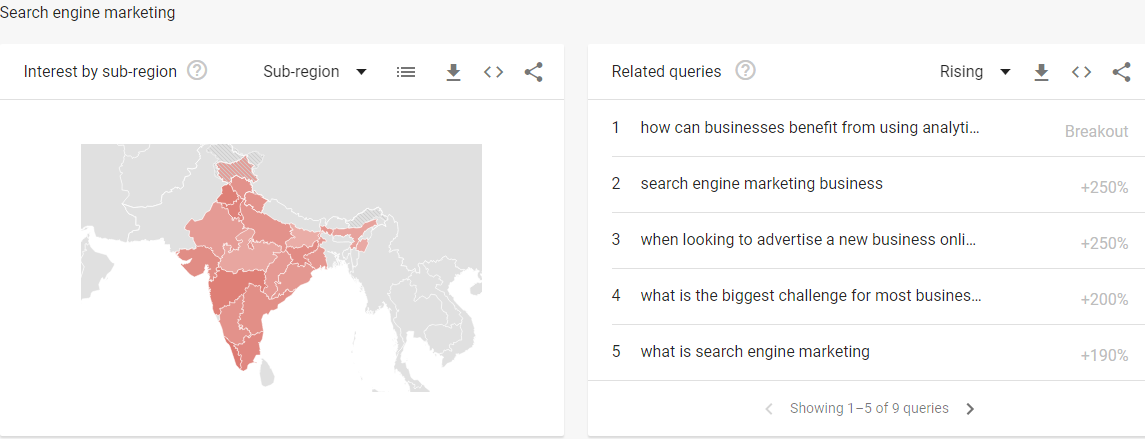The image size is (1145, 439).
Task: Open query 'what is search engine marketing'
Action: coord(755,351)
